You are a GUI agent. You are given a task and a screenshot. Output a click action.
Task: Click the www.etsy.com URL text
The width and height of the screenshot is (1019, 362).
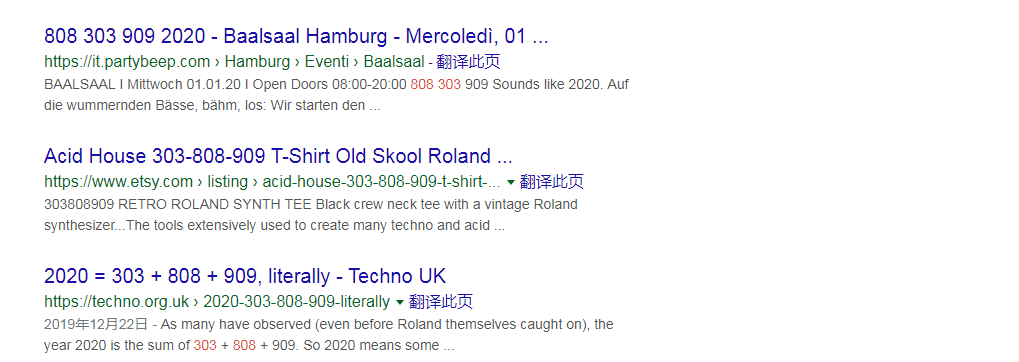coord(118,181)
